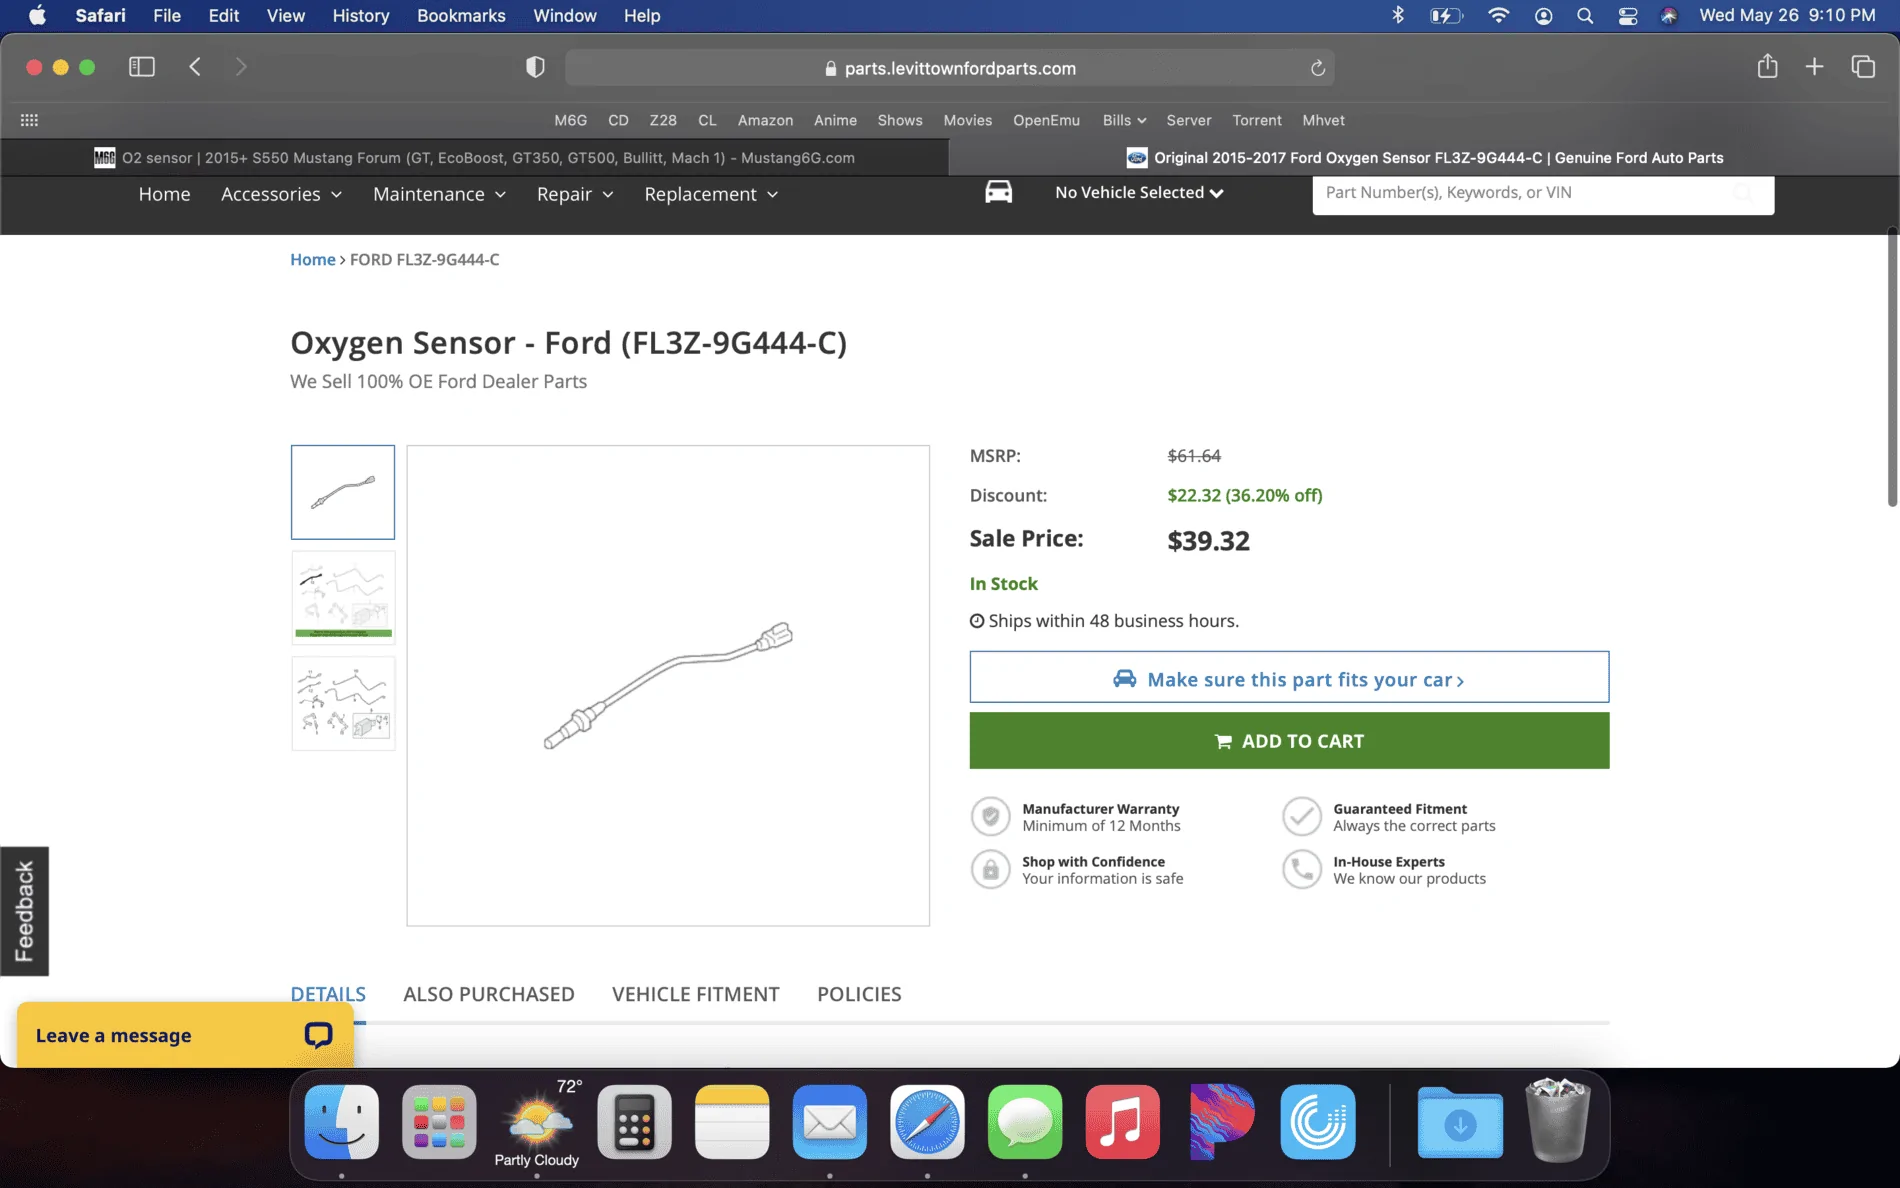Expand the Bills bookmarks folder

[x=1124, y=120]
